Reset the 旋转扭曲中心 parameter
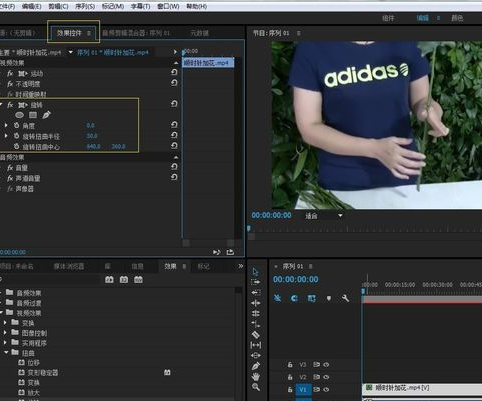This screenshot has width=482, height=401. tap(174, 146)
